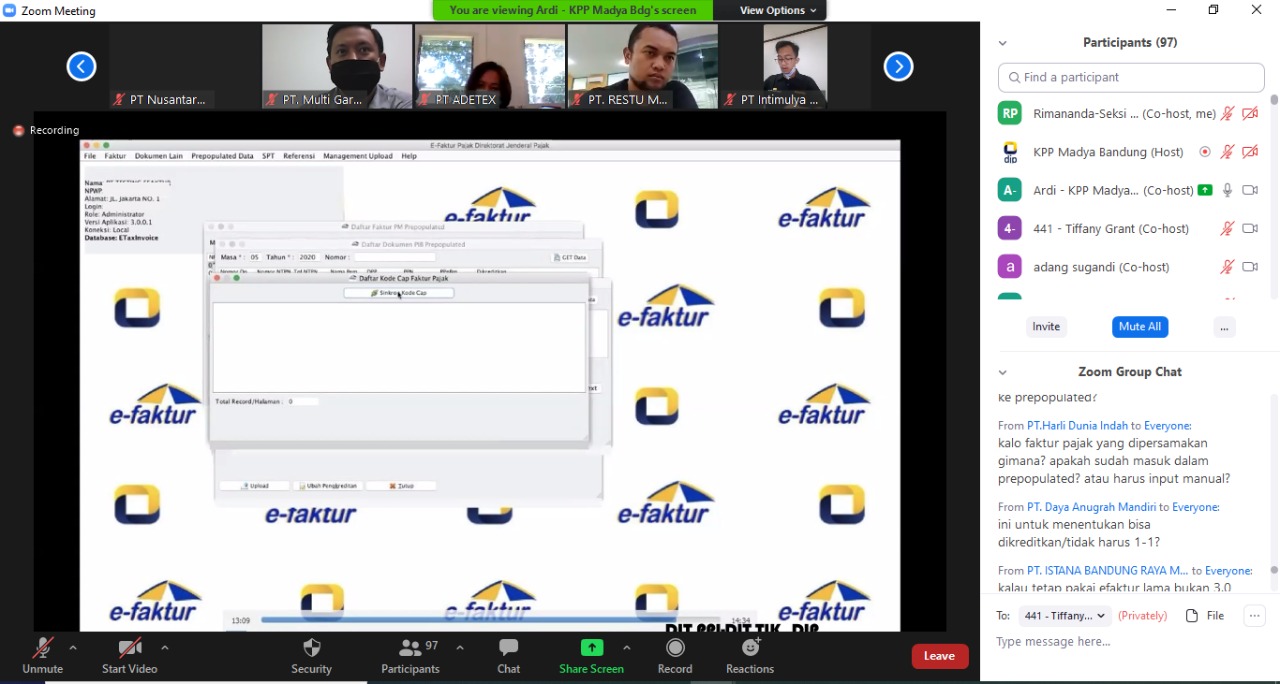Toggle mute for Tiffany Grant participant
1280x684 pixels.
pos(1227,229)
